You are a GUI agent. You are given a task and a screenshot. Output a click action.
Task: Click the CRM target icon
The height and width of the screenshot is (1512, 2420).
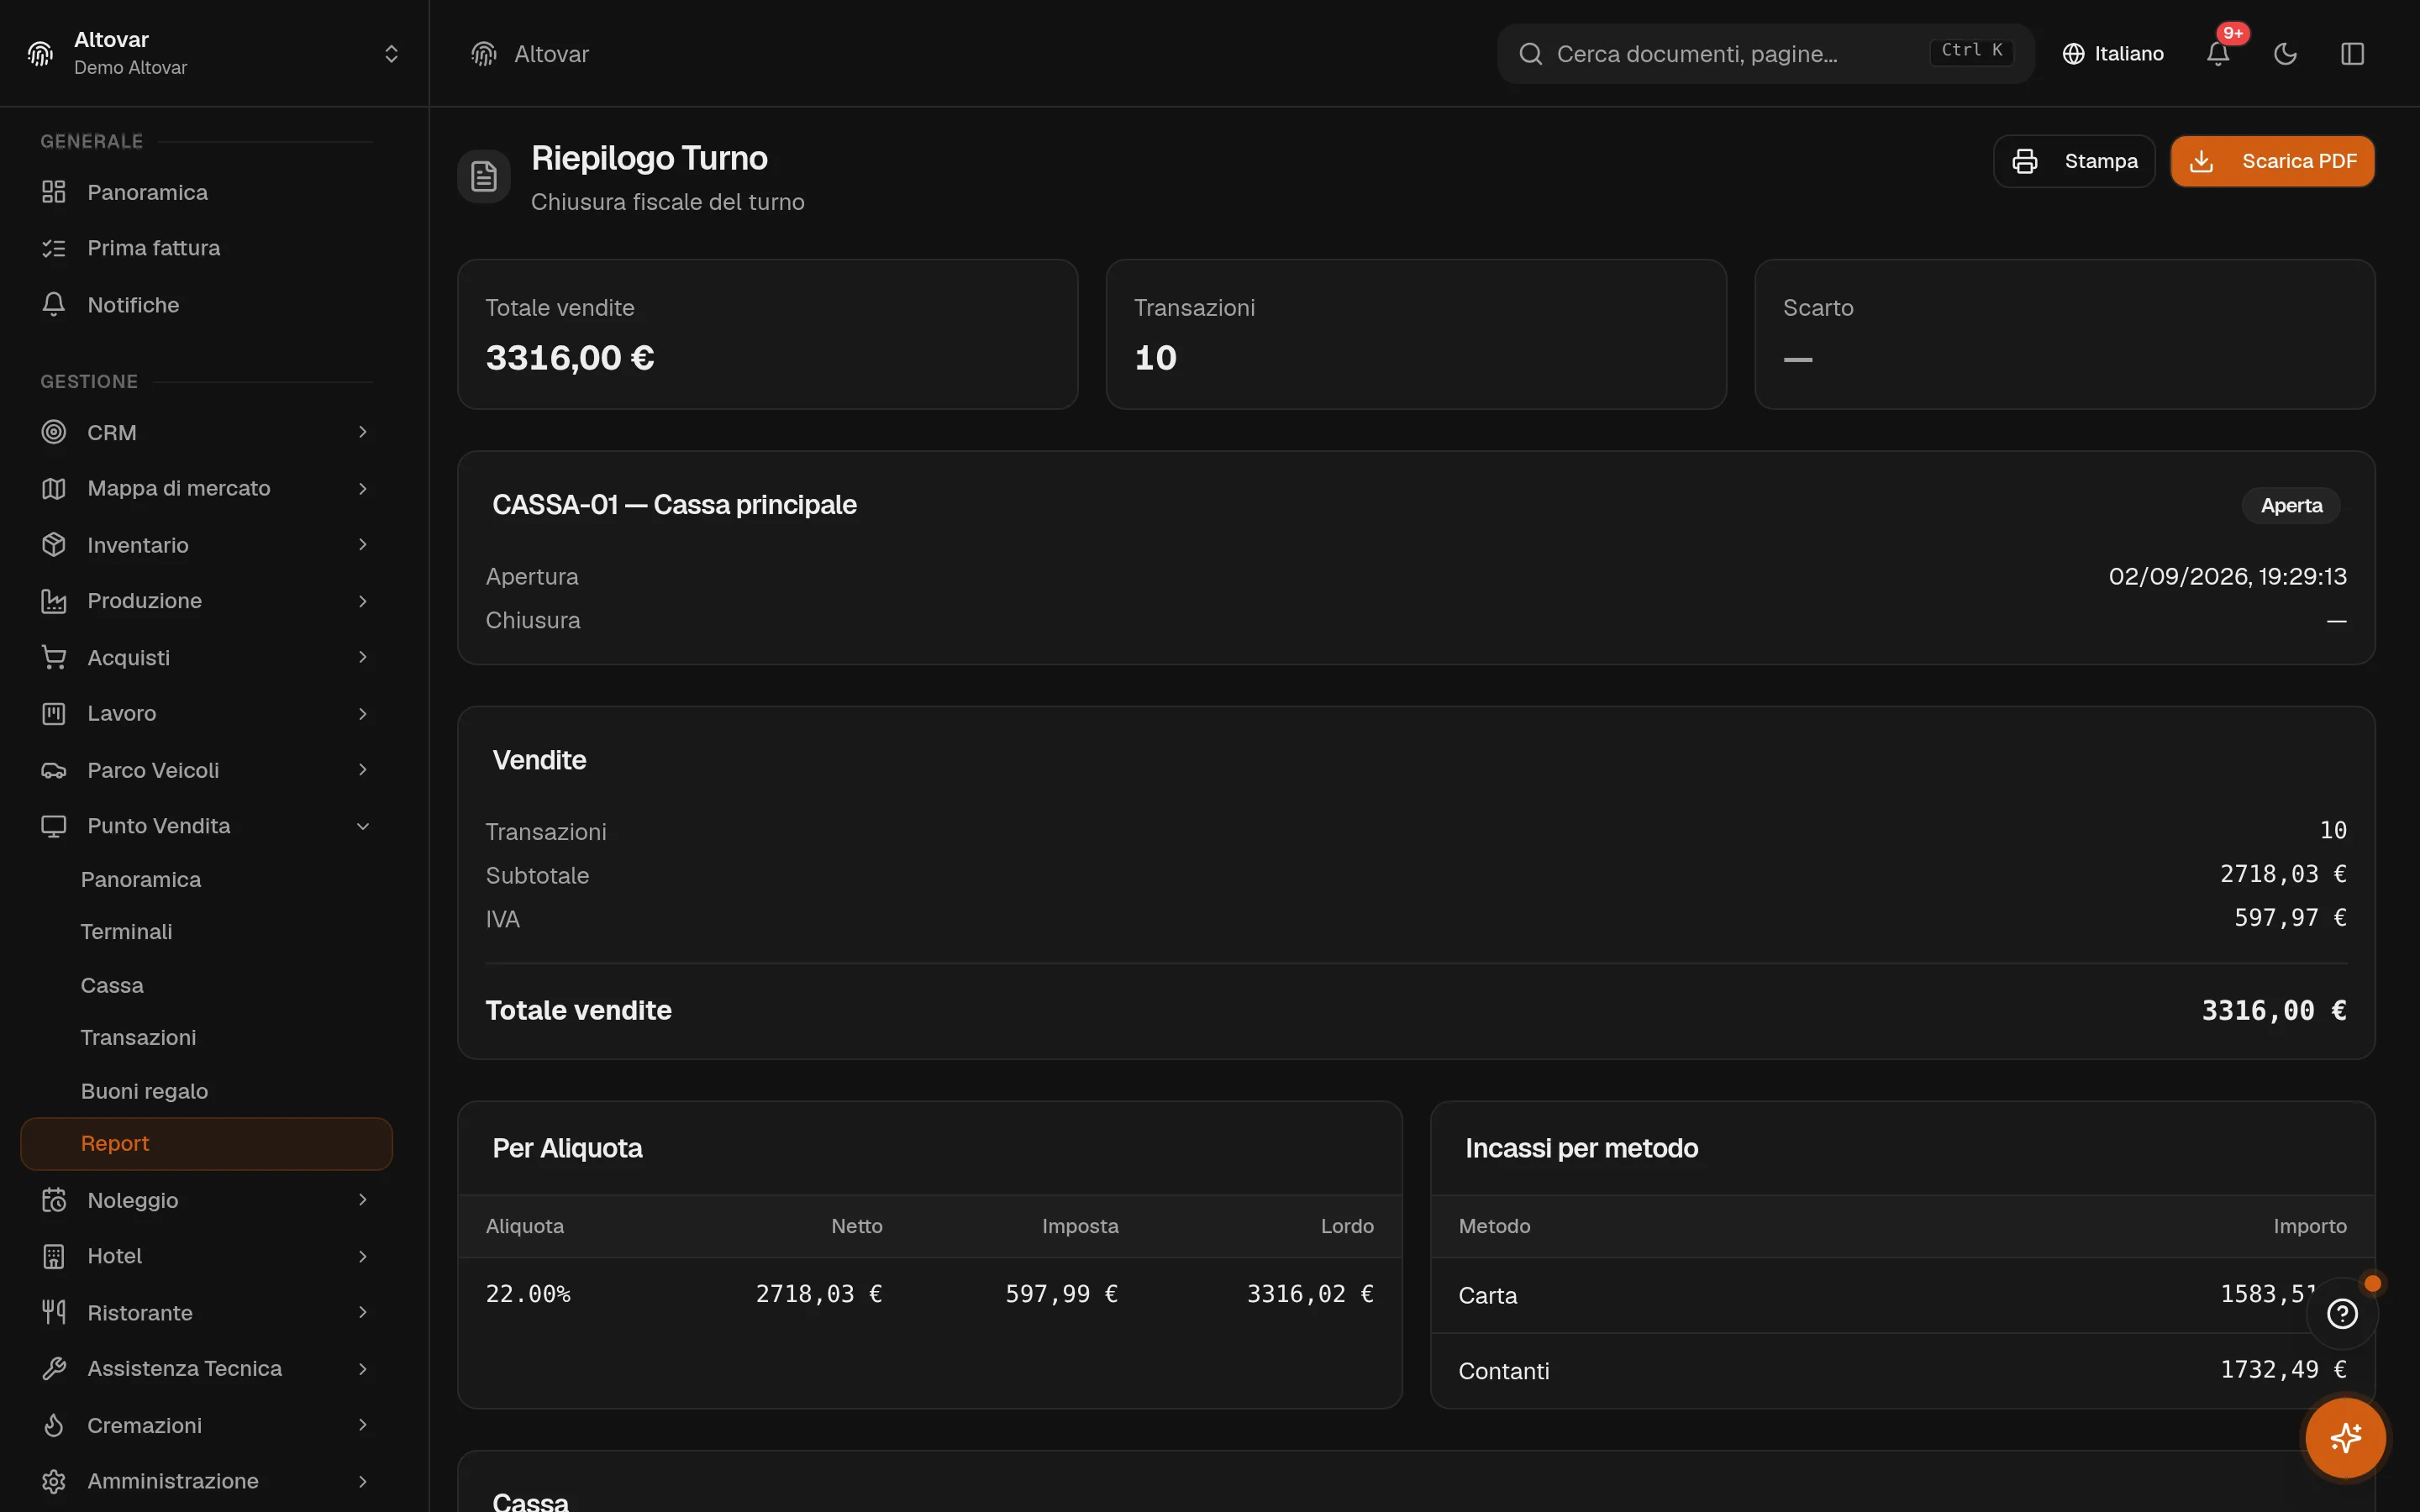coord(54,432)
